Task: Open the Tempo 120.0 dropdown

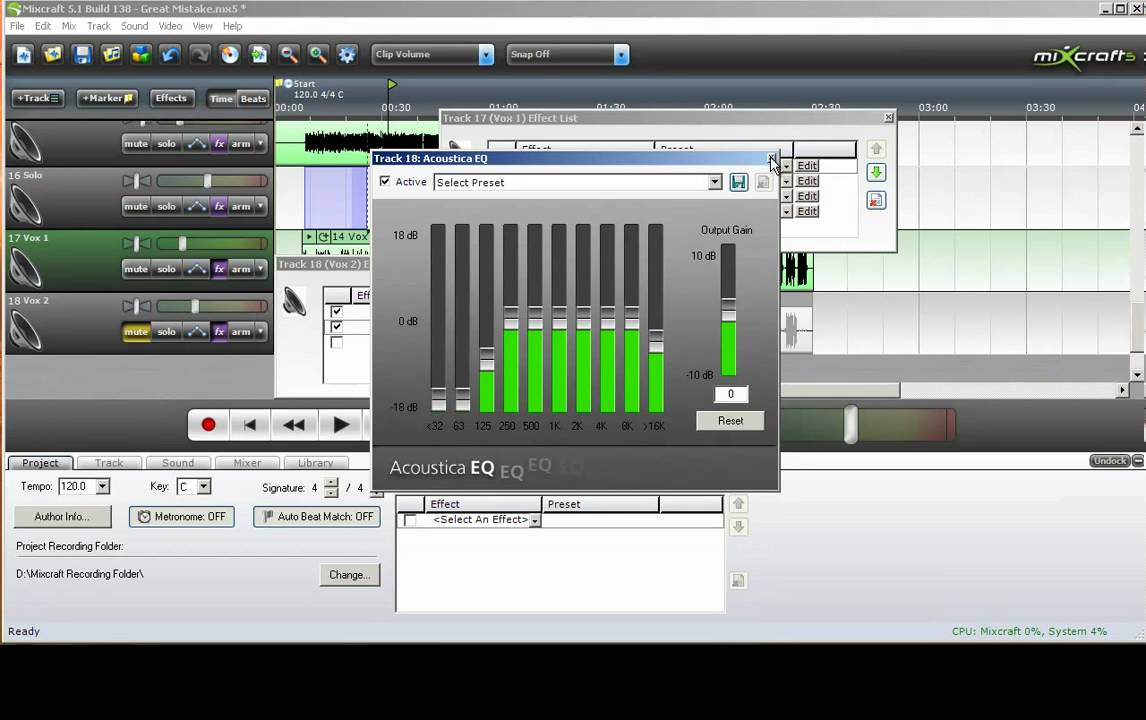Action: coord(103,486)
